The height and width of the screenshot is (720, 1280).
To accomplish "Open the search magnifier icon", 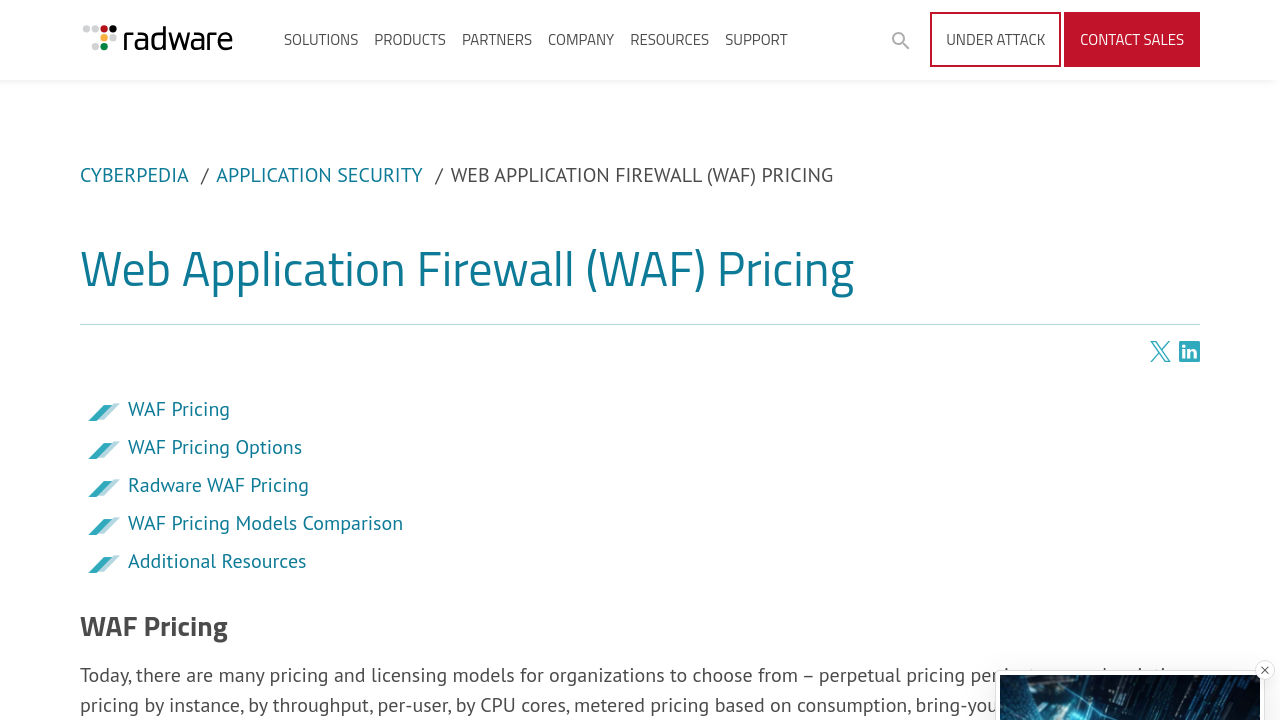I will (x=900, y=40).
